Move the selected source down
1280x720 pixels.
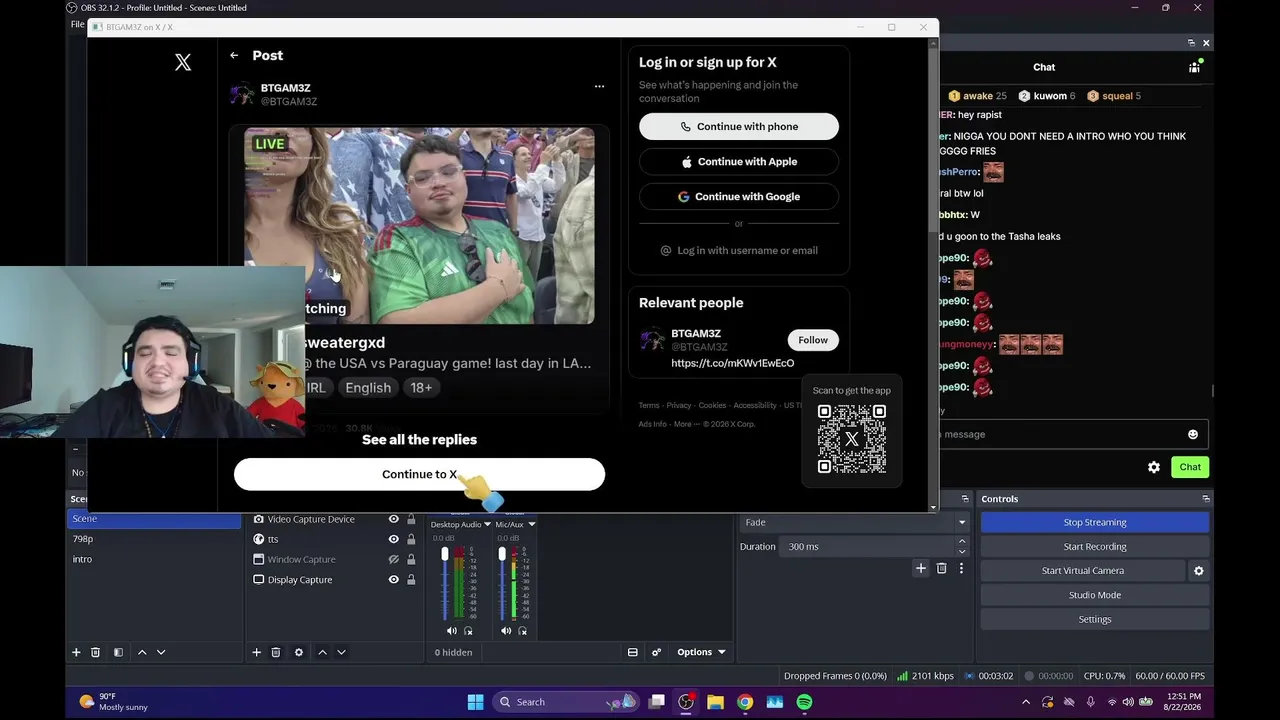tap(341, 652)
